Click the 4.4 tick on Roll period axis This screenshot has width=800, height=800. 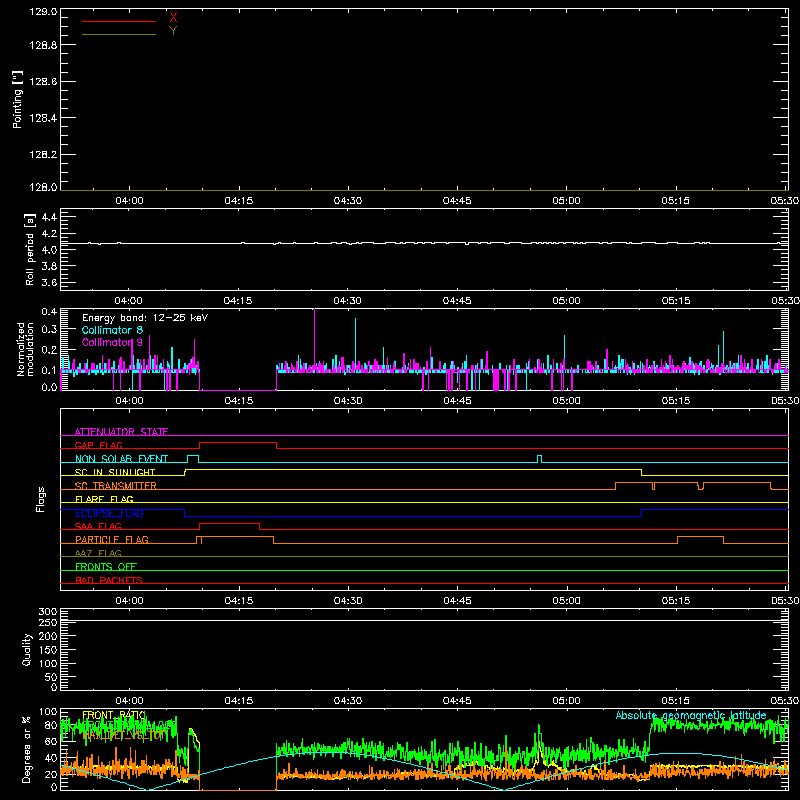[49, 217]
